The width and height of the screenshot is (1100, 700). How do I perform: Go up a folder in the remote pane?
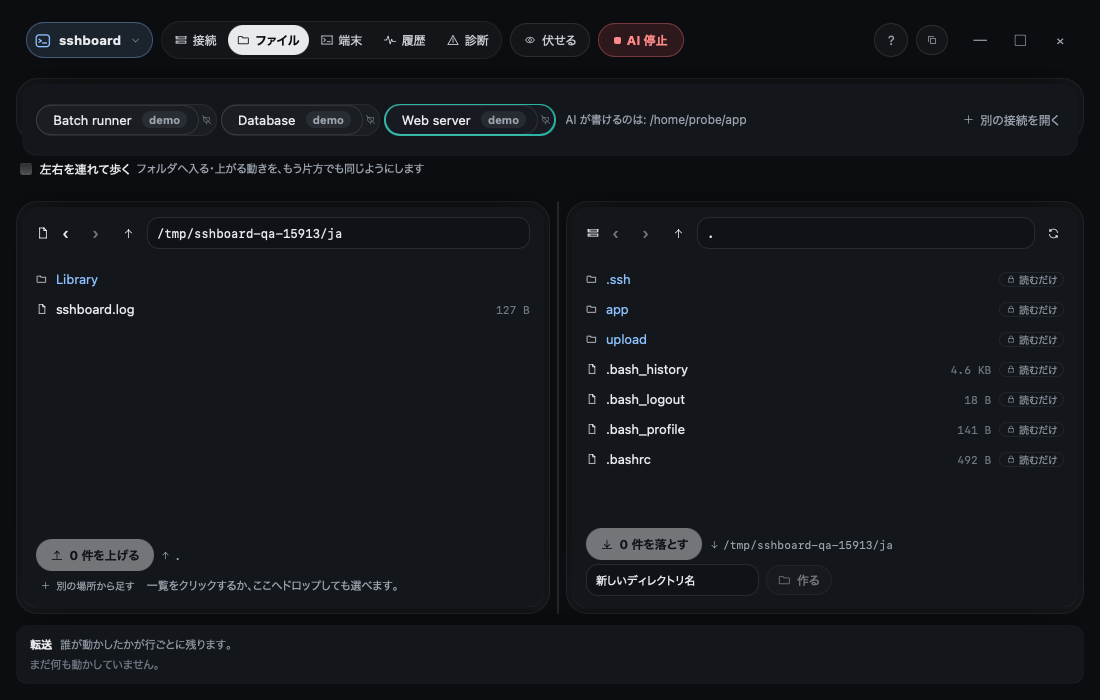point(678,234)
